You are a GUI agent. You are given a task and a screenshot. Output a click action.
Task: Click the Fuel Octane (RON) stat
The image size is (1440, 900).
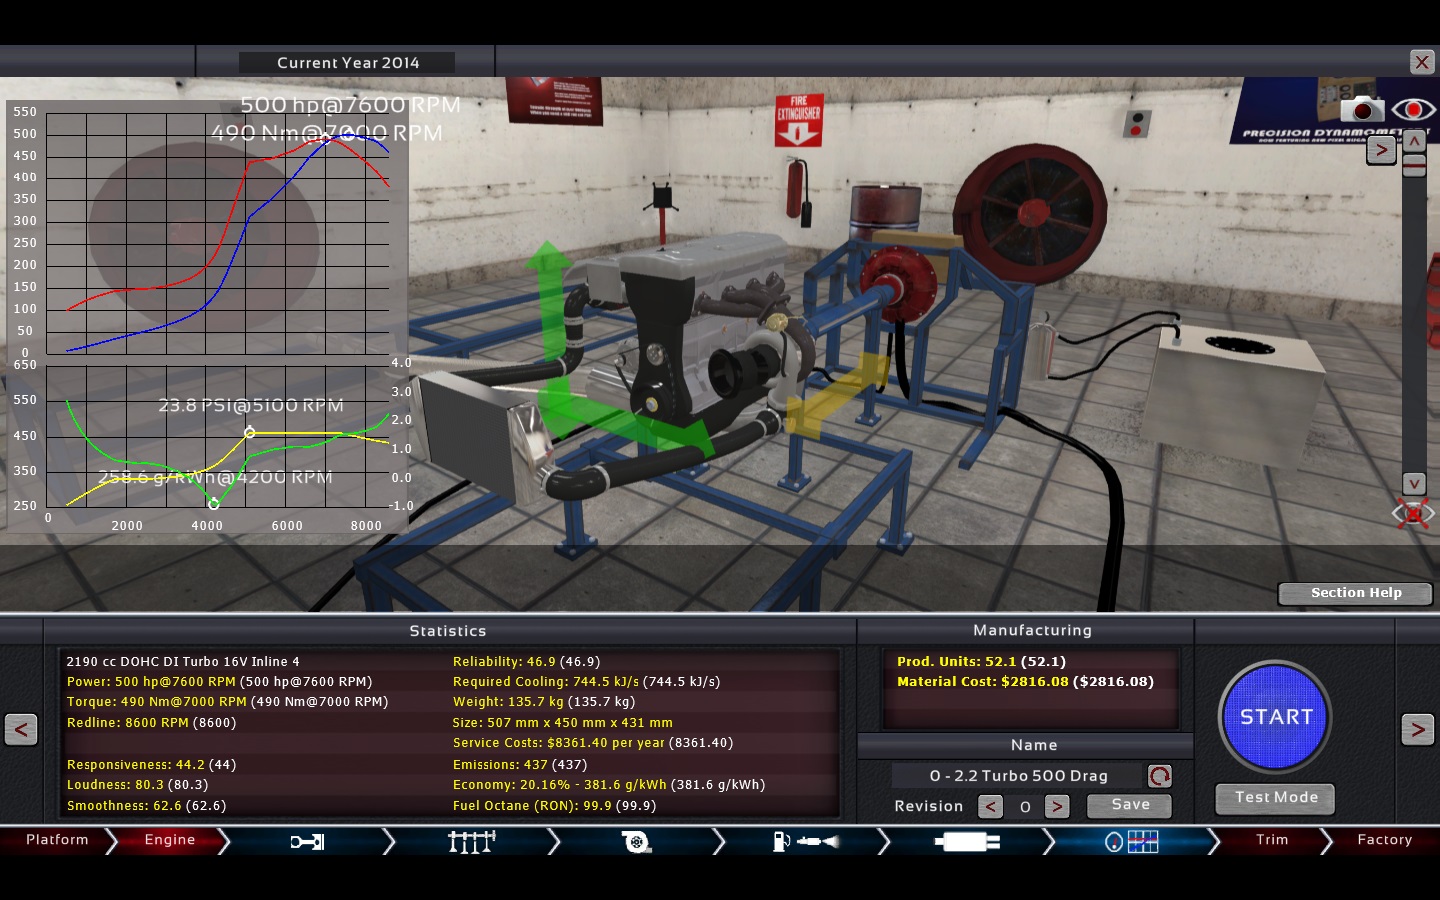click(x=554, y=806)
